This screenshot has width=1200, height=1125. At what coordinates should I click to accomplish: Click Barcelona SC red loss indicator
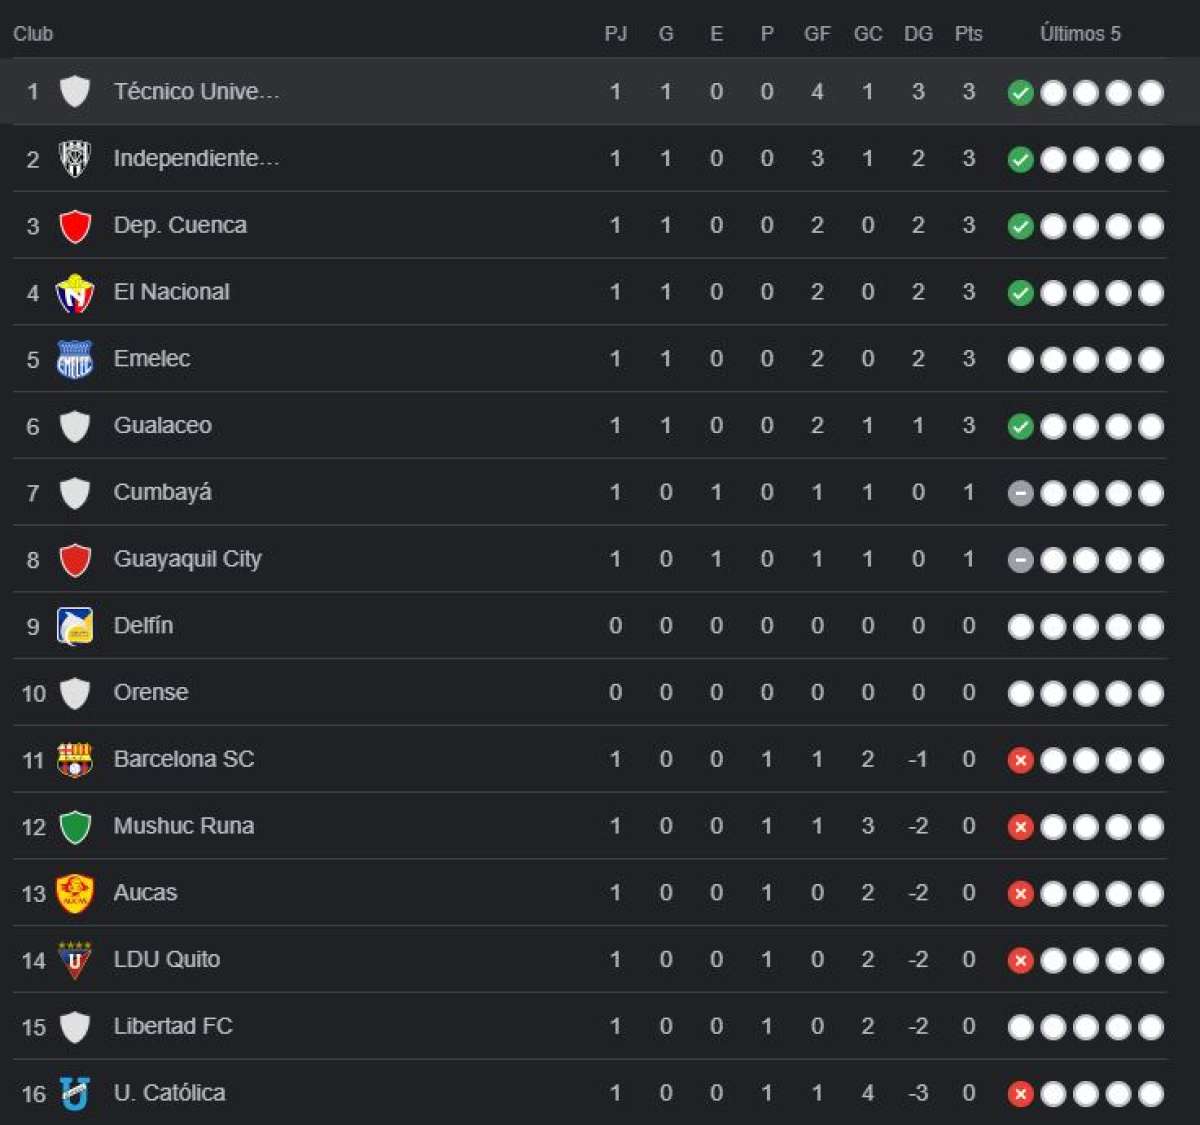[x=1020, y=760]
